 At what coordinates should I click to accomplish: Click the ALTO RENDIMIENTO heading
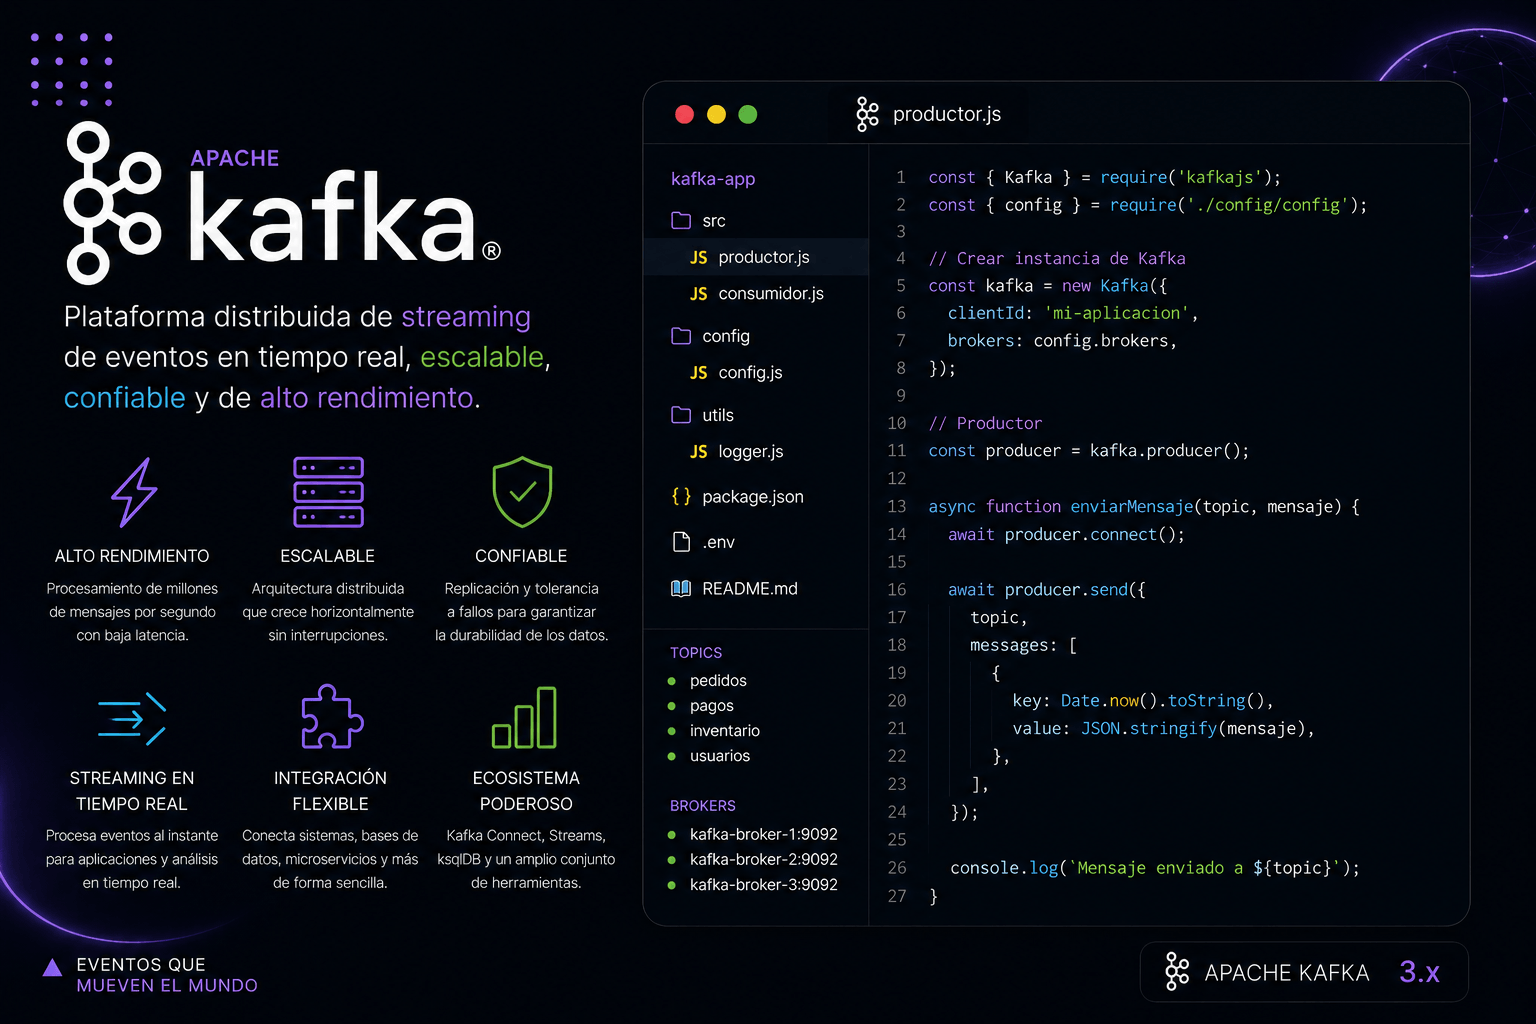pos(132,556)
